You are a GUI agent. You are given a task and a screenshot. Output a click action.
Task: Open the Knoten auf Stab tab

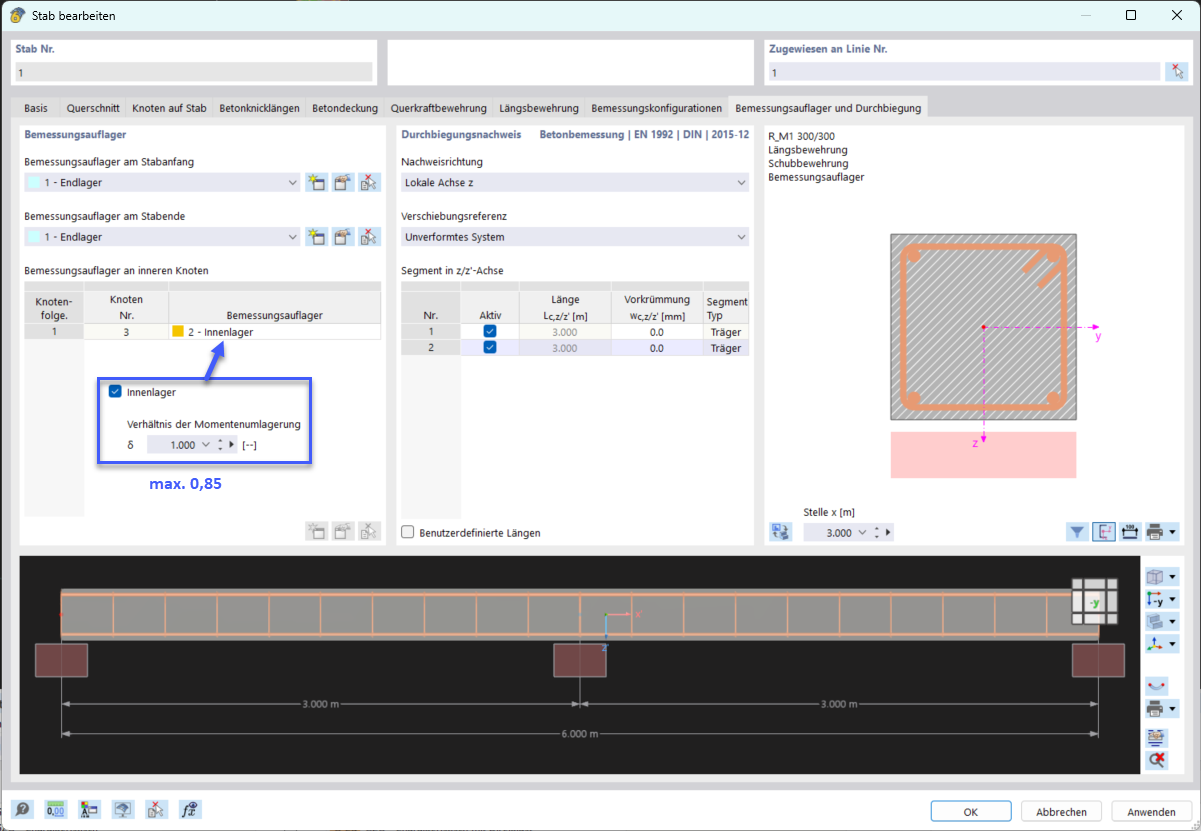[169, 108]
